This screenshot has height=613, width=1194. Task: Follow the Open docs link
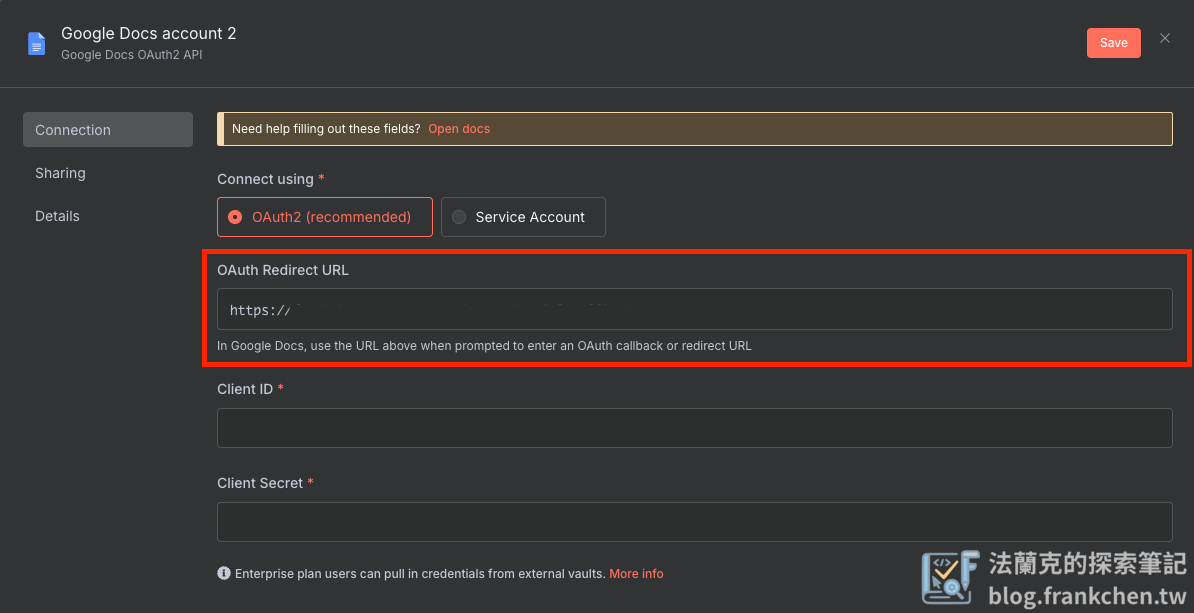pos(459,129)
